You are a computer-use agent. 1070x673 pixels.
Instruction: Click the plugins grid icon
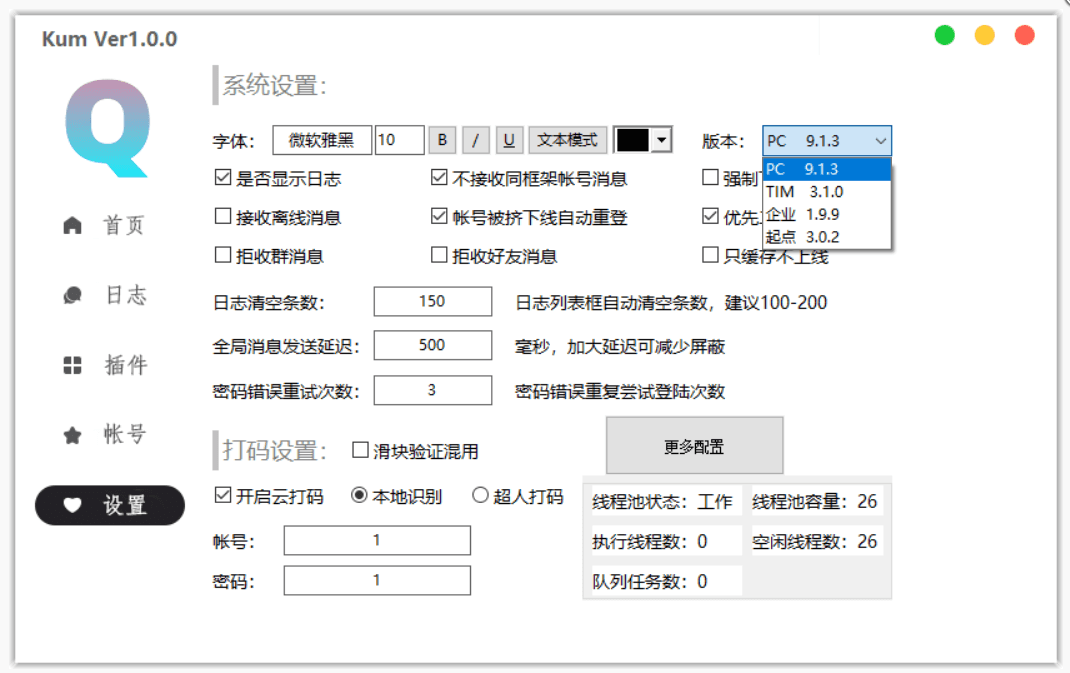pos(72,366)
